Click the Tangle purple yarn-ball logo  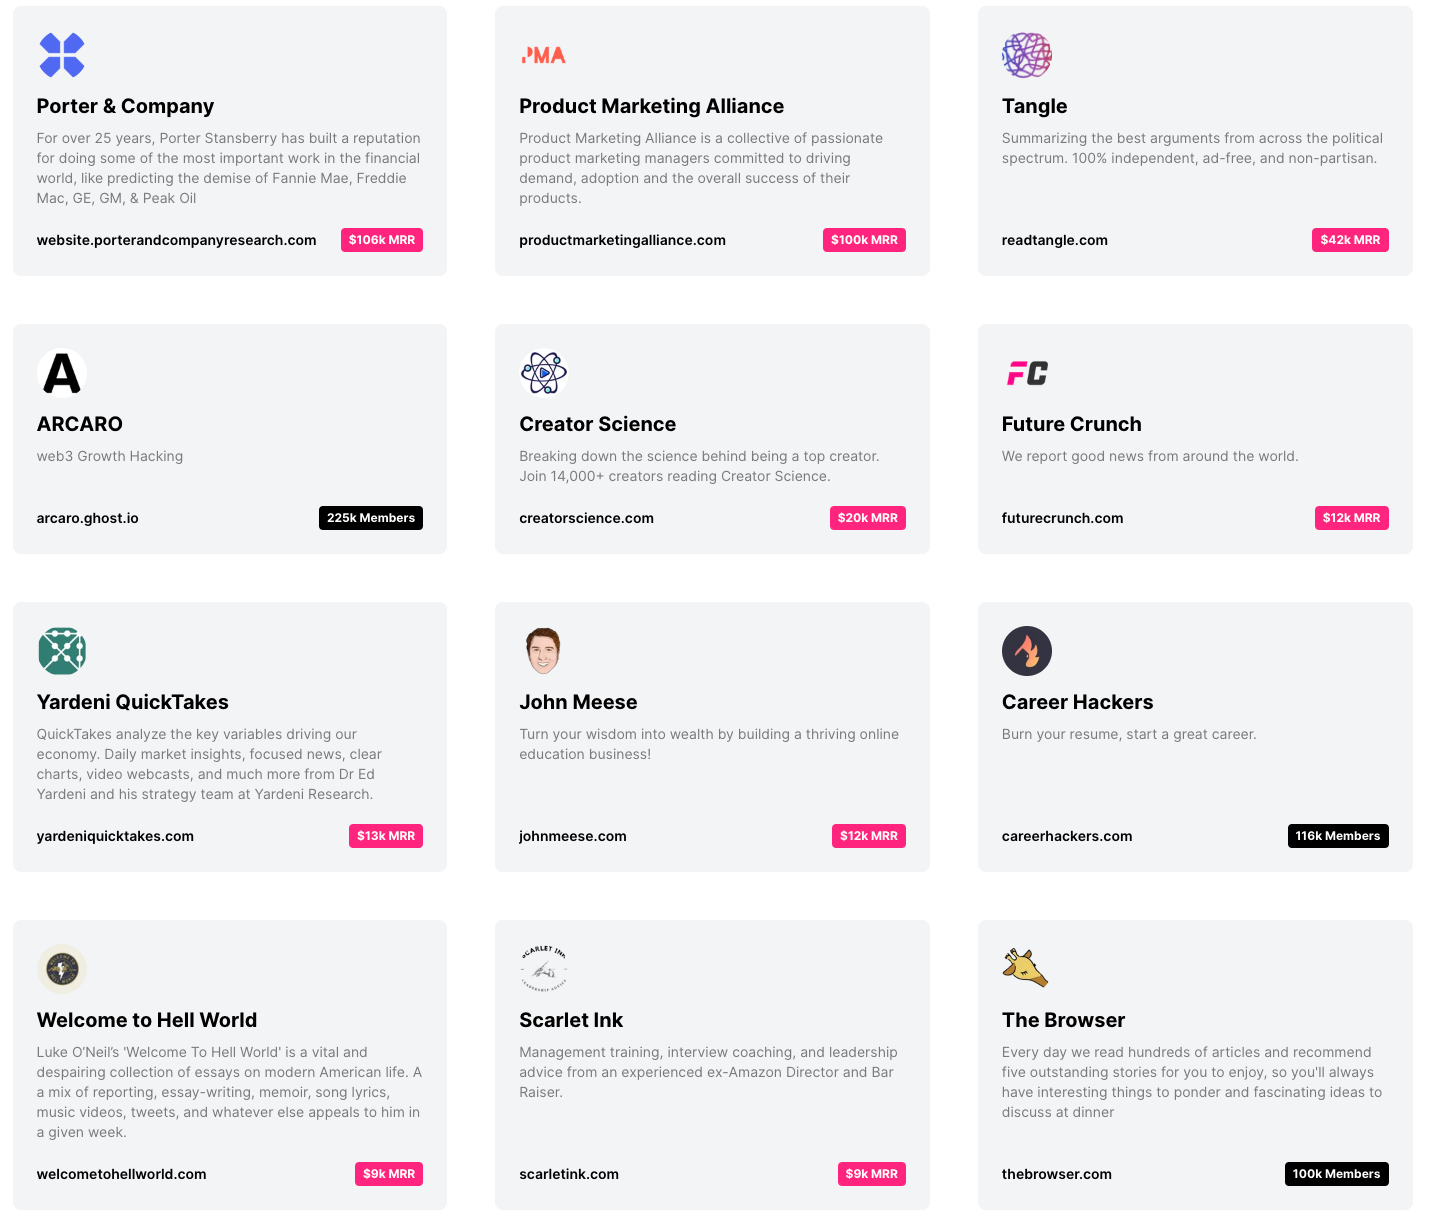coord(1027,55)
